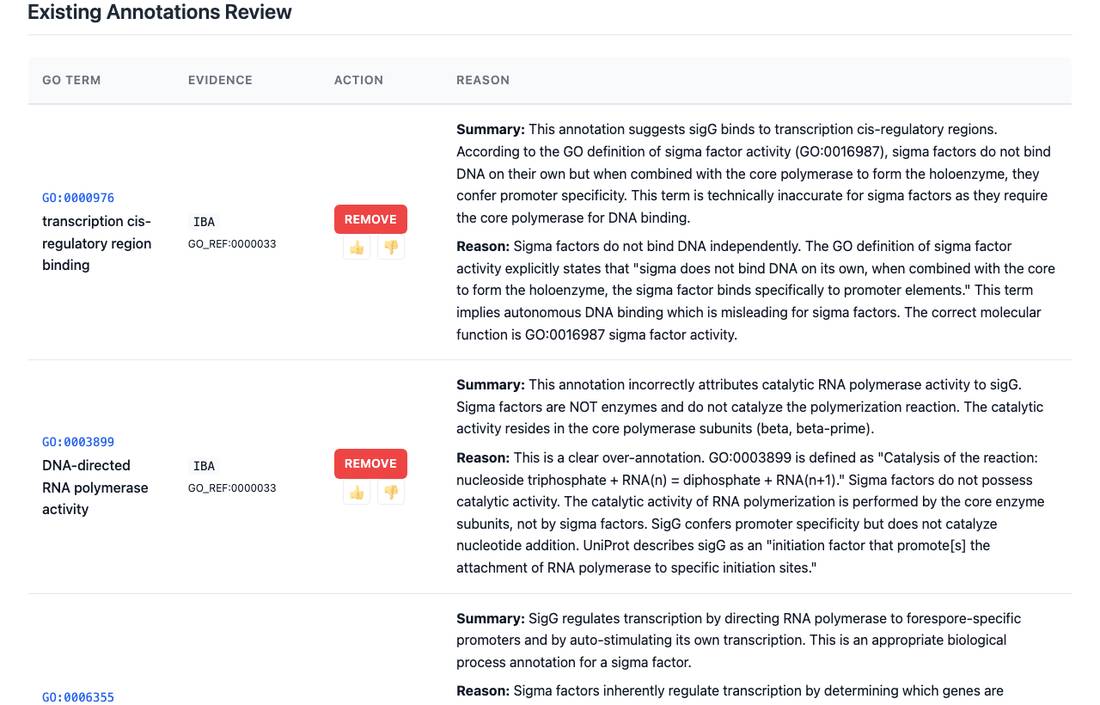Image resolution: width=1100 pixels, height=705 pixels.
Task: Click the IBA badge for GO:0000976
Action: pos(204,222)
